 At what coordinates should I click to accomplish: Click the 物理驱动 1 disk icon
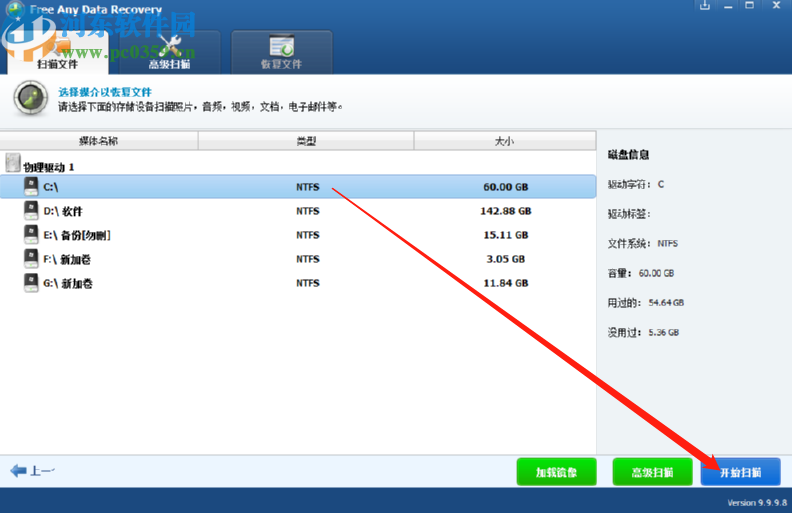click(13, 163)
